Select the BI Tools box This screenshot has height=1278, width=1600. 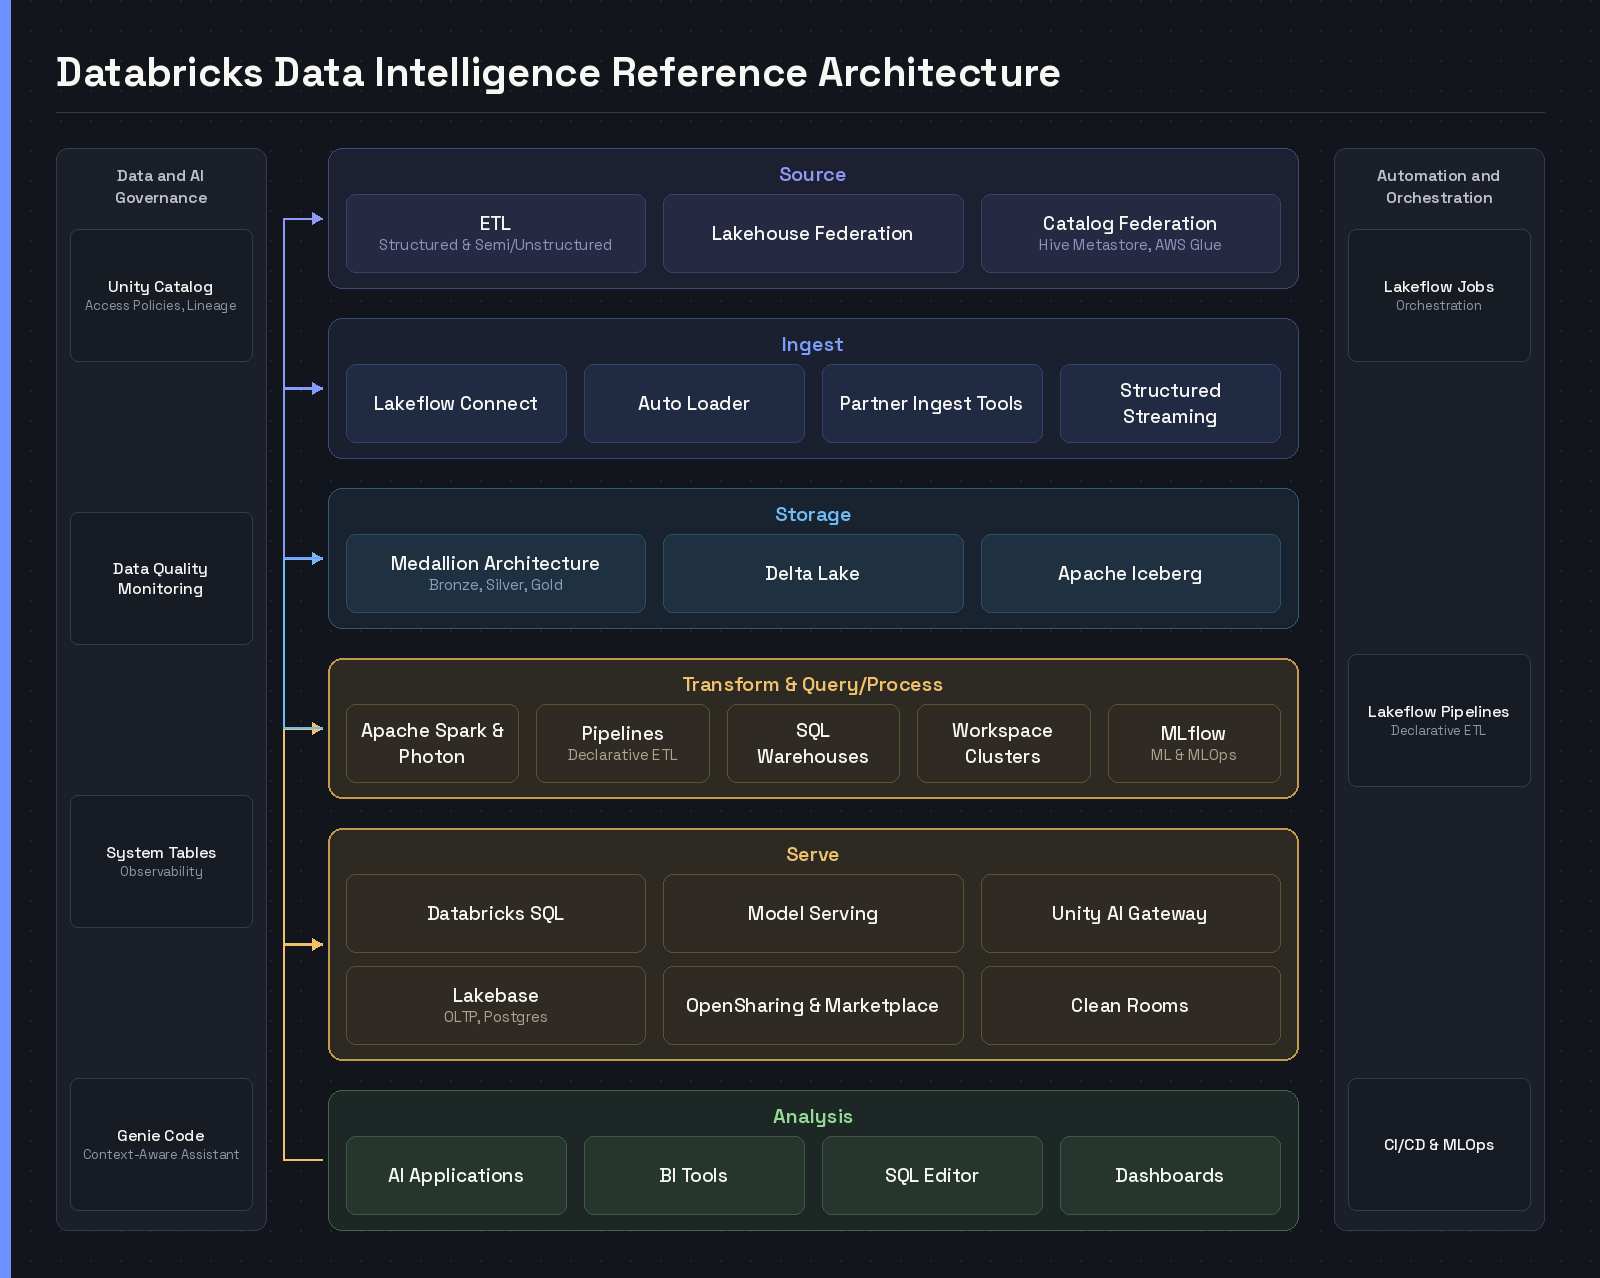point(694,1175)
